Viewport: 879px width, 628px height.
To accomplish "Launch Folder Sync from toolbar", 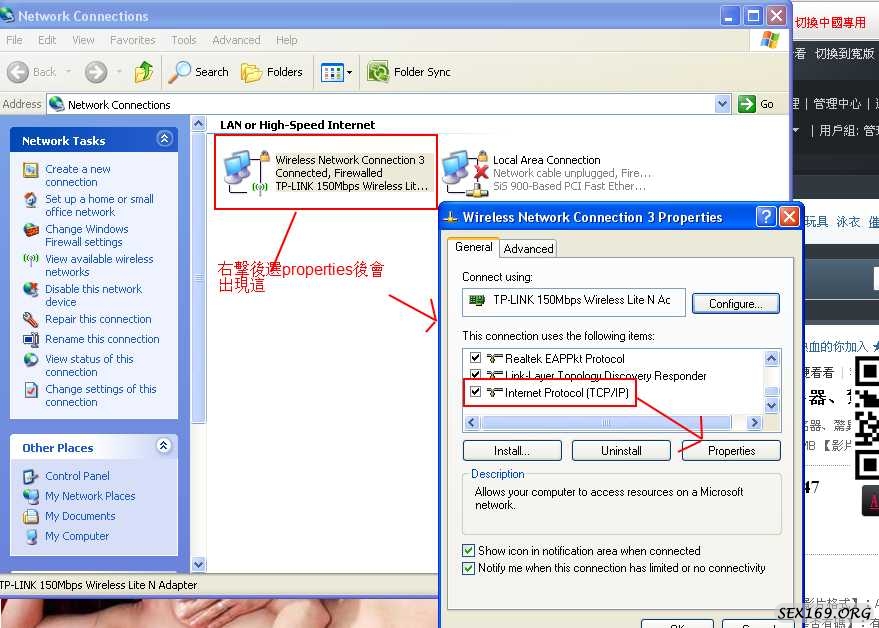I will pyautogui.click(x=409, y=72).
